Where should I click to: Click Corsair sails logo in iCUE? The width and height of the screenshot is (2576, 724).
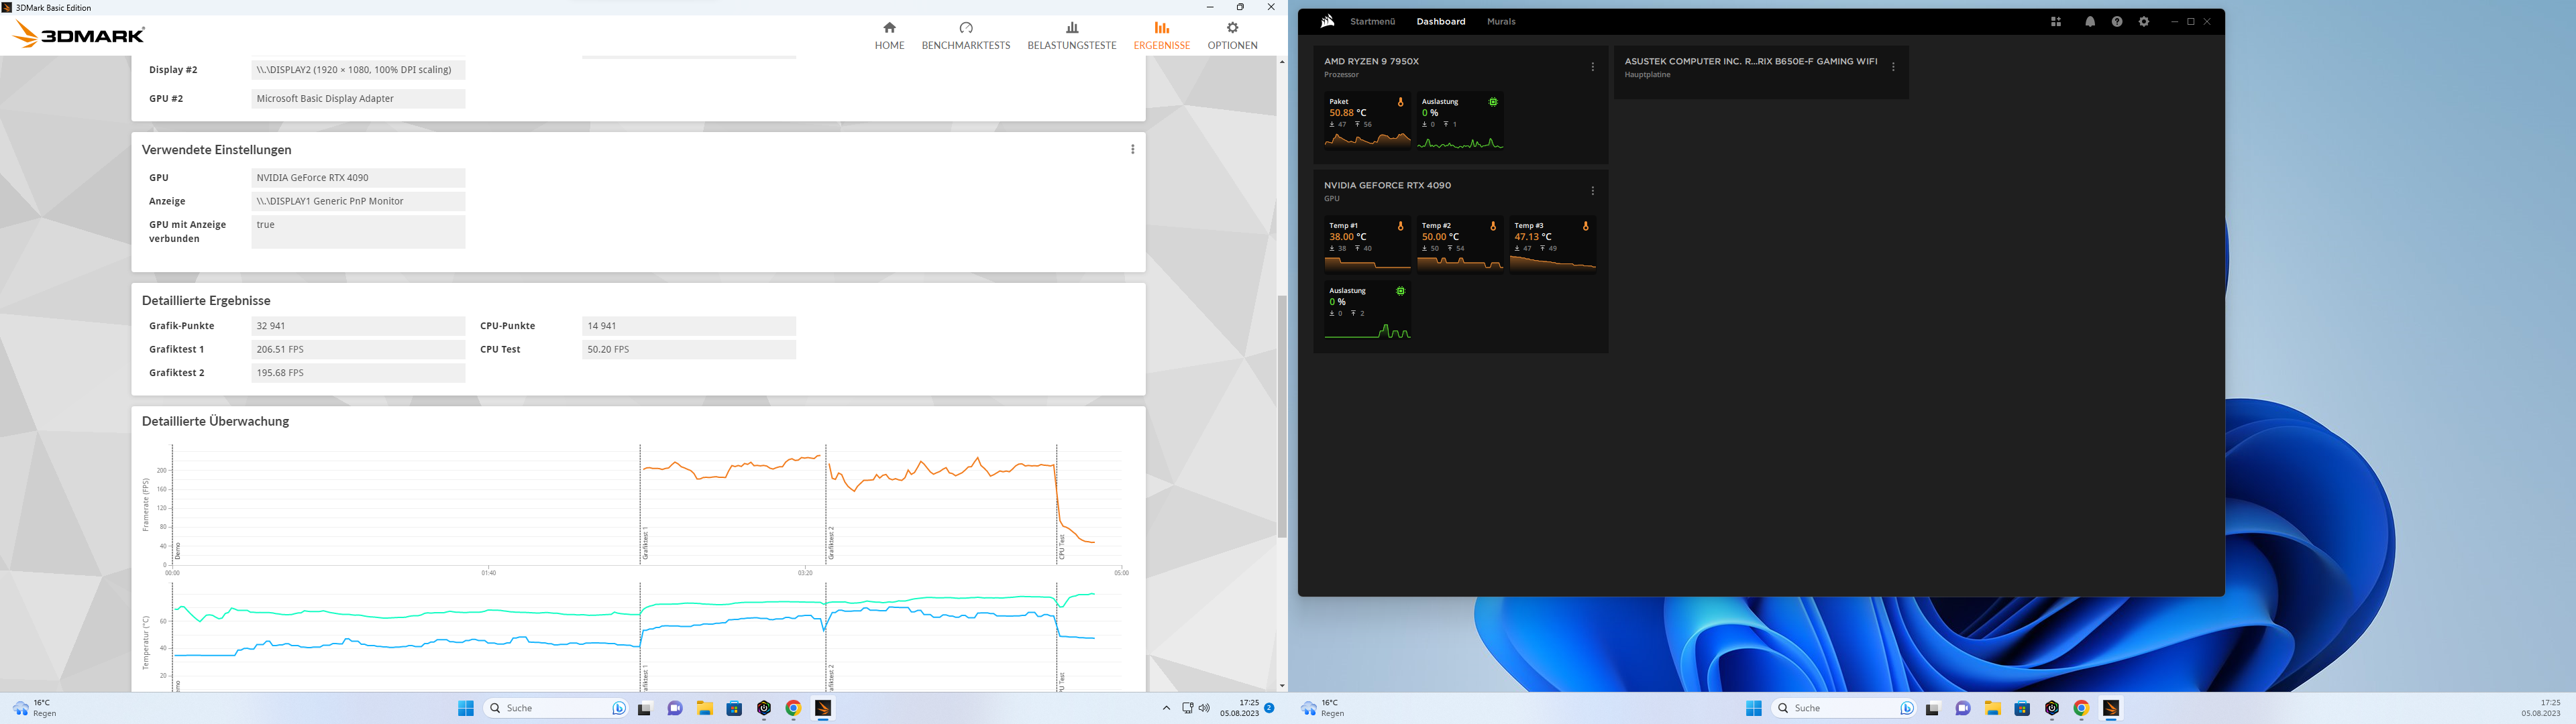tap(1327, 21)
